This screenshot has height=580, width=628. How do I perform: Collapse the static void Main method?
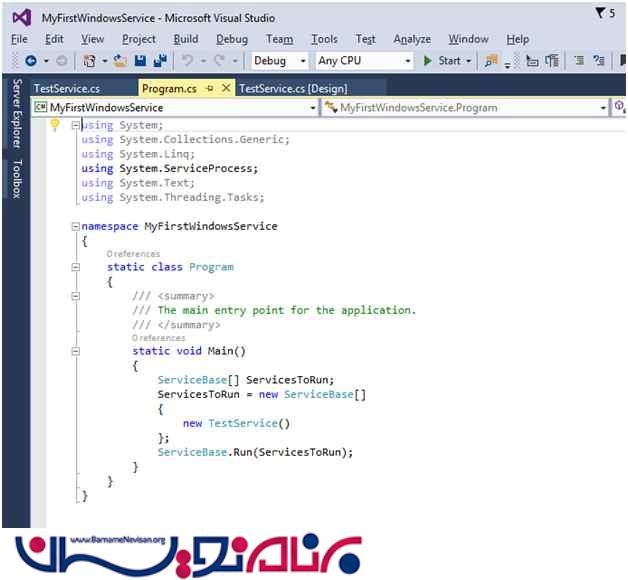(x=76, y=352)
